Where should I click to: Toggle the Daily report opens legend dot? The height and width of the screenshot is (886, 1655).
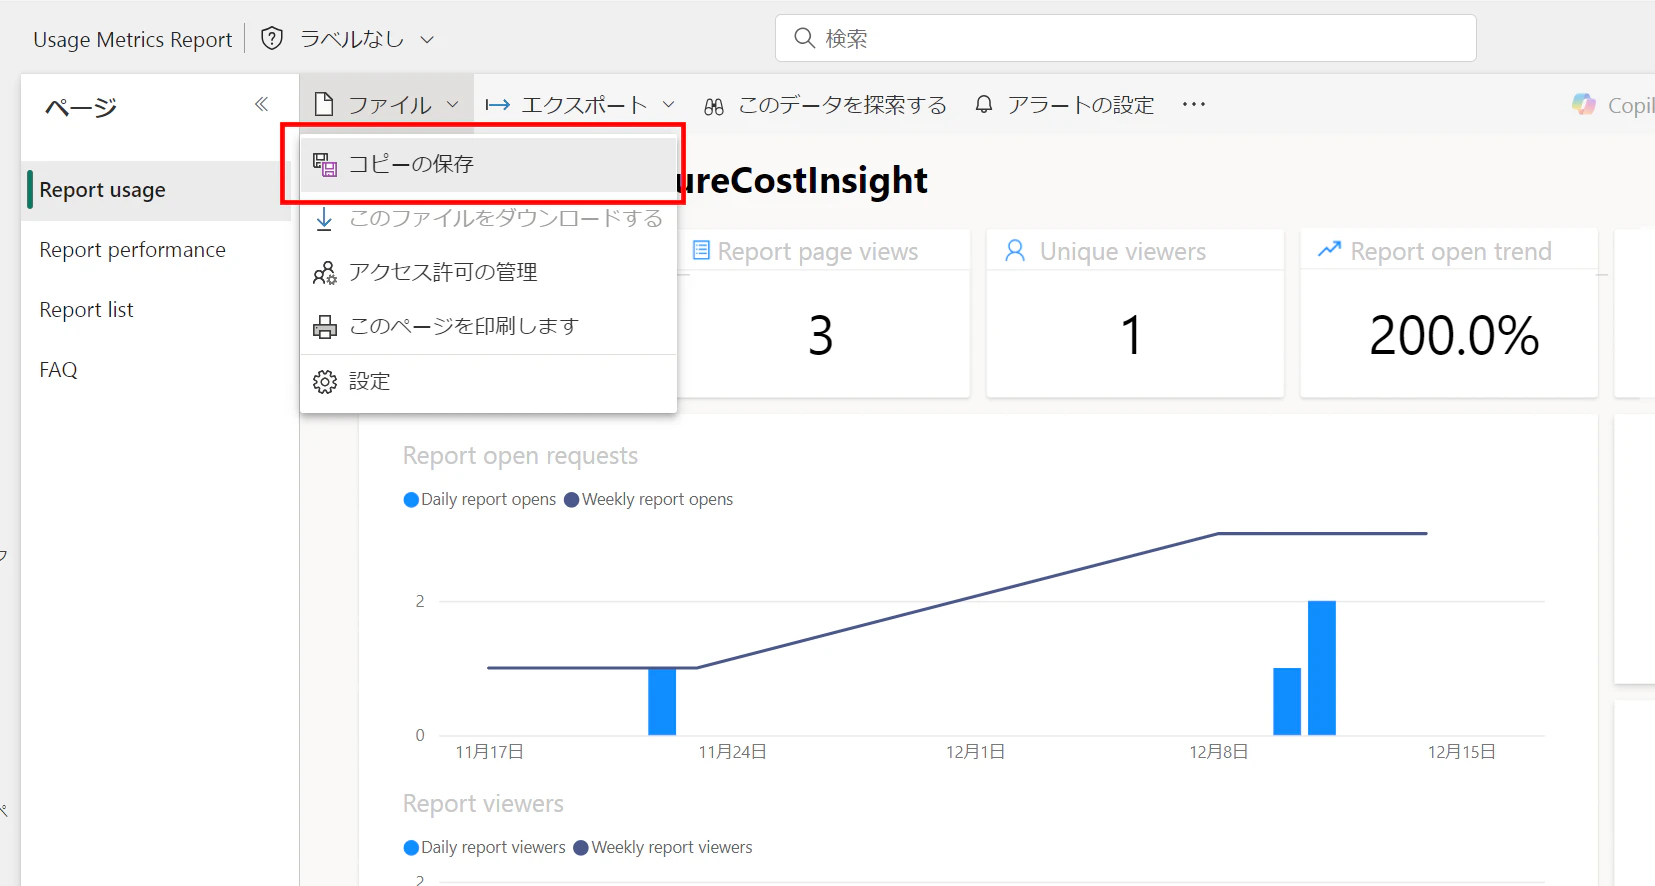pos(411,500)
